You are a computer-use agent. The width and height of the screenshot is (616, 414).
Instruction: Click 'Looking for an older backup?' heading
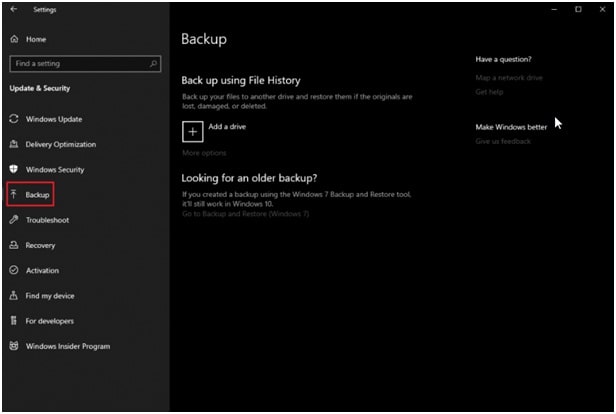[x=249, y=178]
